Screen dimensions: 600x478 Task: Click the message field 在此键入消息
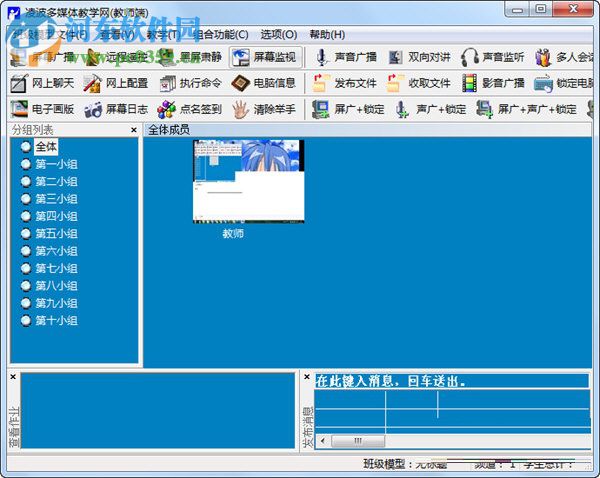452,381
